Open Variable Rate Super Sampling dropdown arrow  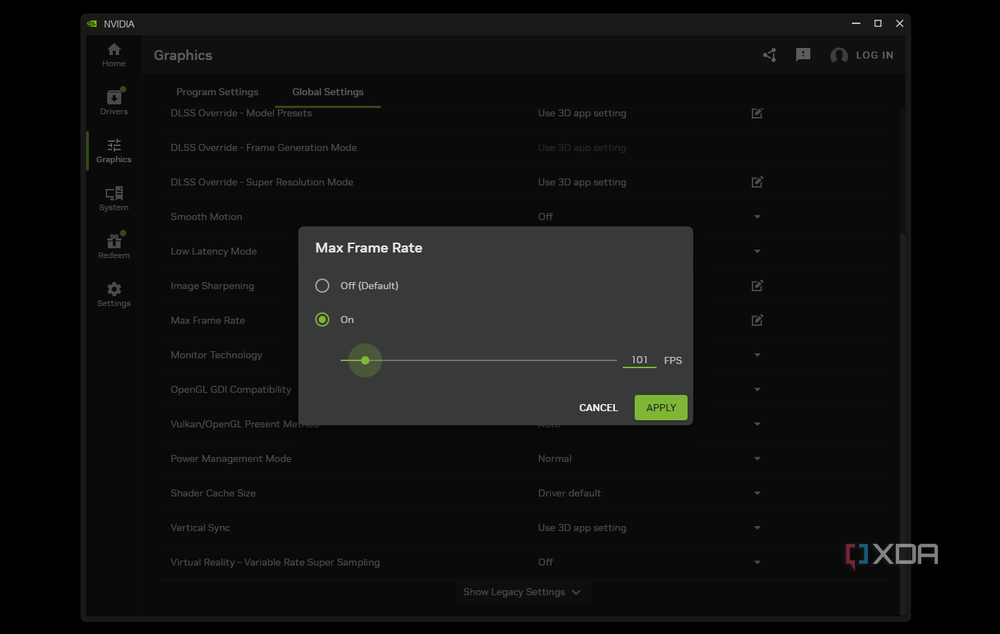[x=757, y=563]
